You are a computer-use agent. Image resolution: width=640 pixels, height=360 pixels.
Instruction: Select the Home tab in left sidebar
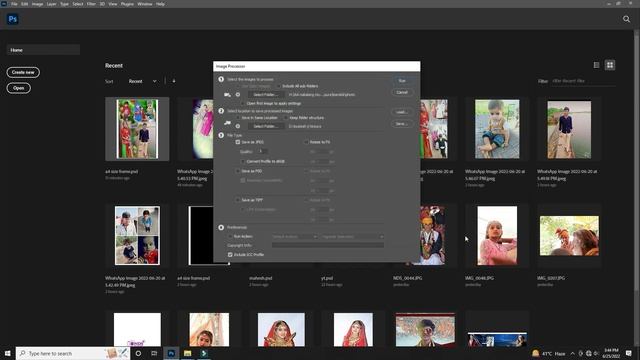pyautogui.click(x=43, y=50)
